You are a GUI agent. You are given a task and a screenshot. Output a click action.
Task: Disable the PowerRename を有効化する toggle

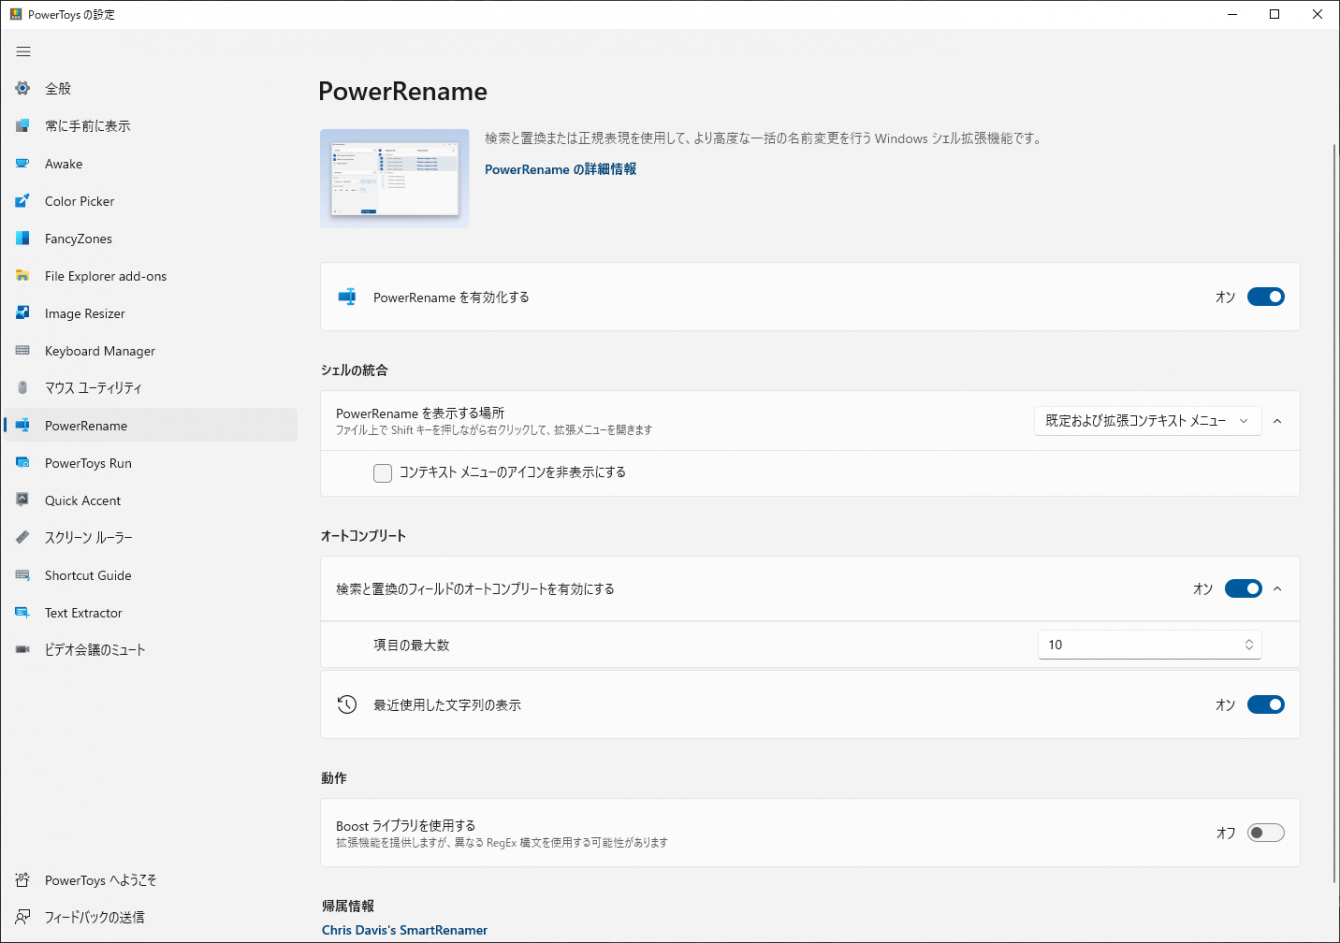pyautogui.click(x=1266, y=296)
